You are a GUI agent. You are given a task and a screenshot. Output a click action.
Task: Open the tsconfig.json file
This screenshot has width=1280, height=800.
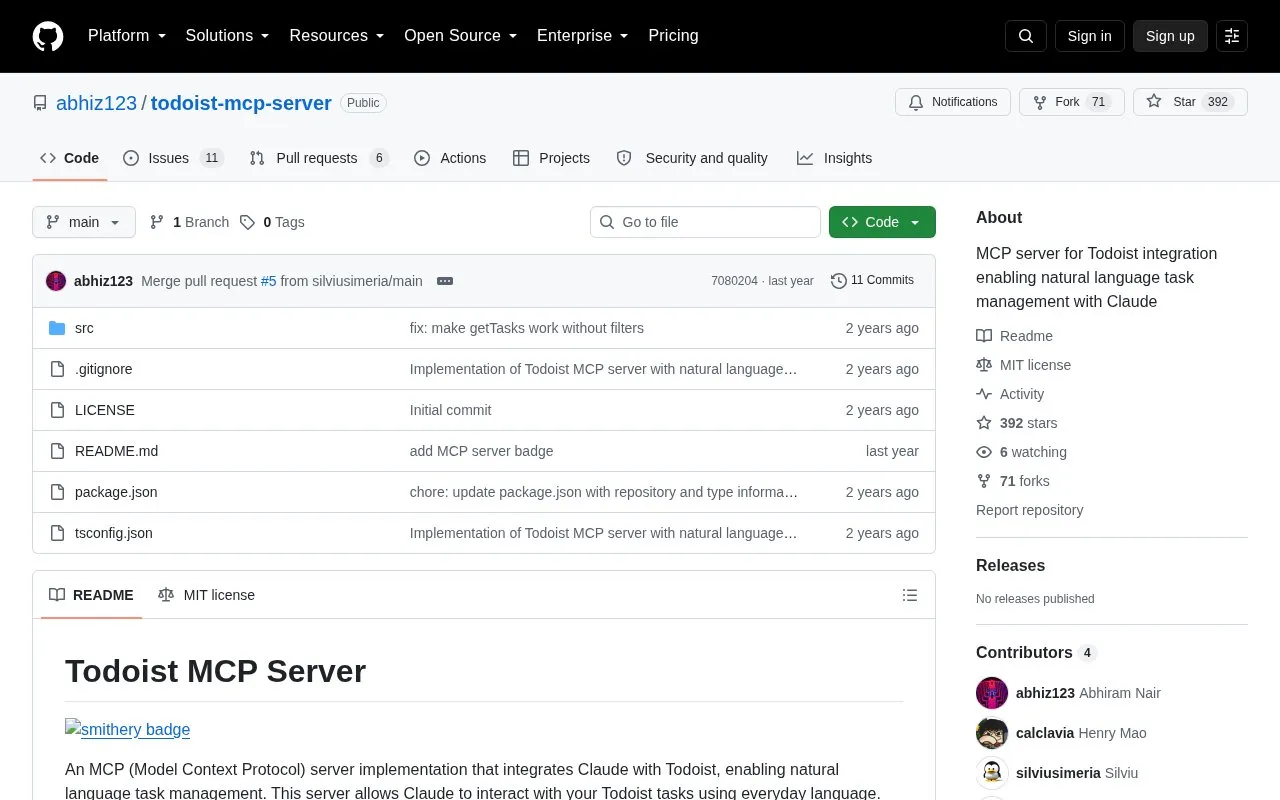[114, 533]
